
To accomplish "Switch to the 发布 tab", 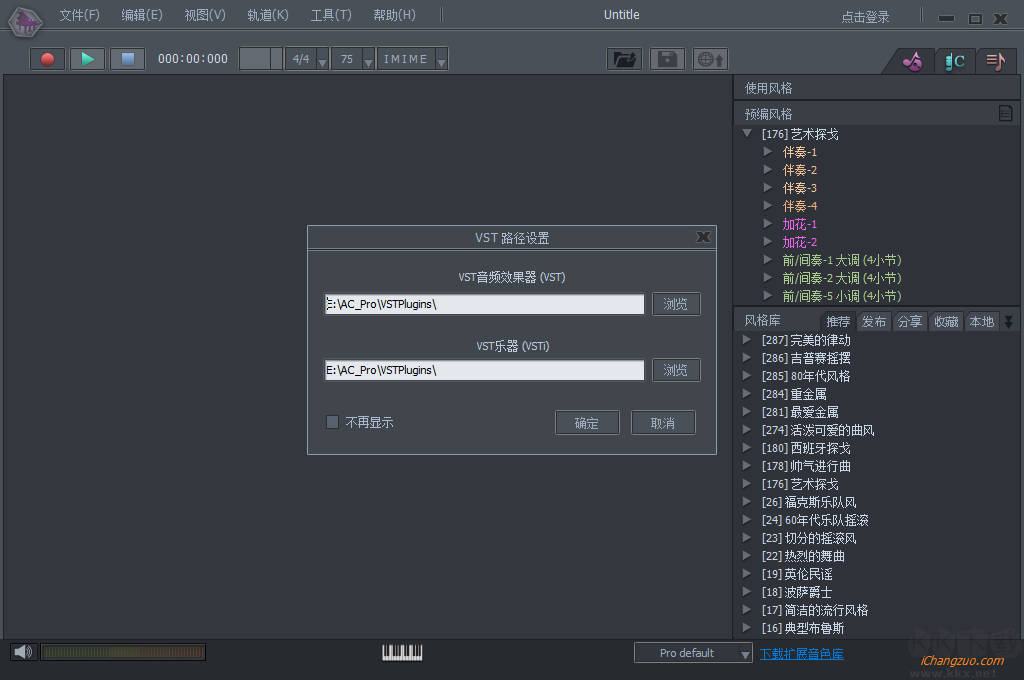I will [874, 321].
